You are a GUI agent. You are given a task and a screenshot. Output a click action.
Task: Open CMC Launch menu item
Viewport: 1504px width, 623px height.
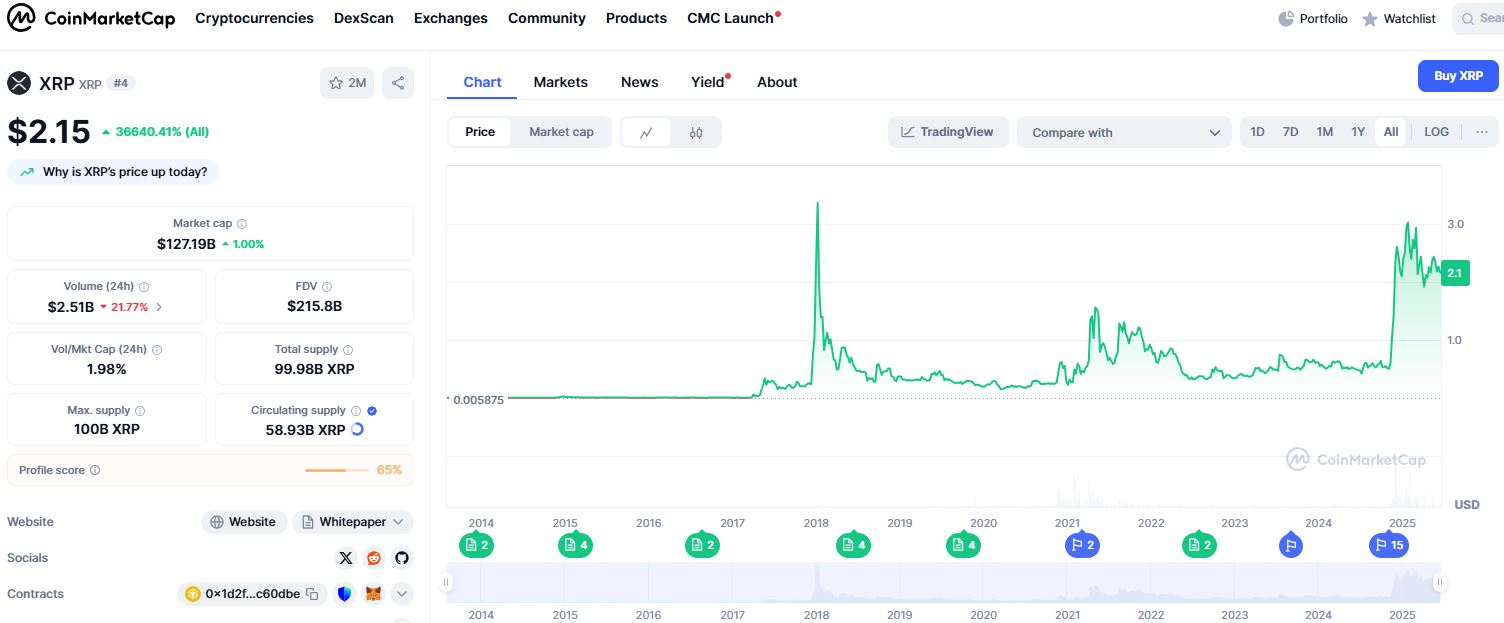(x=733, y=18)
